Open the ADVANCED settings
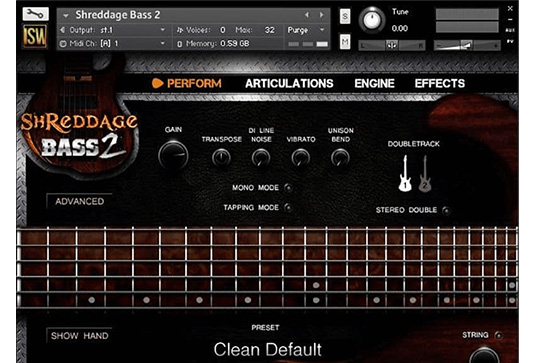 coord(79,201)
